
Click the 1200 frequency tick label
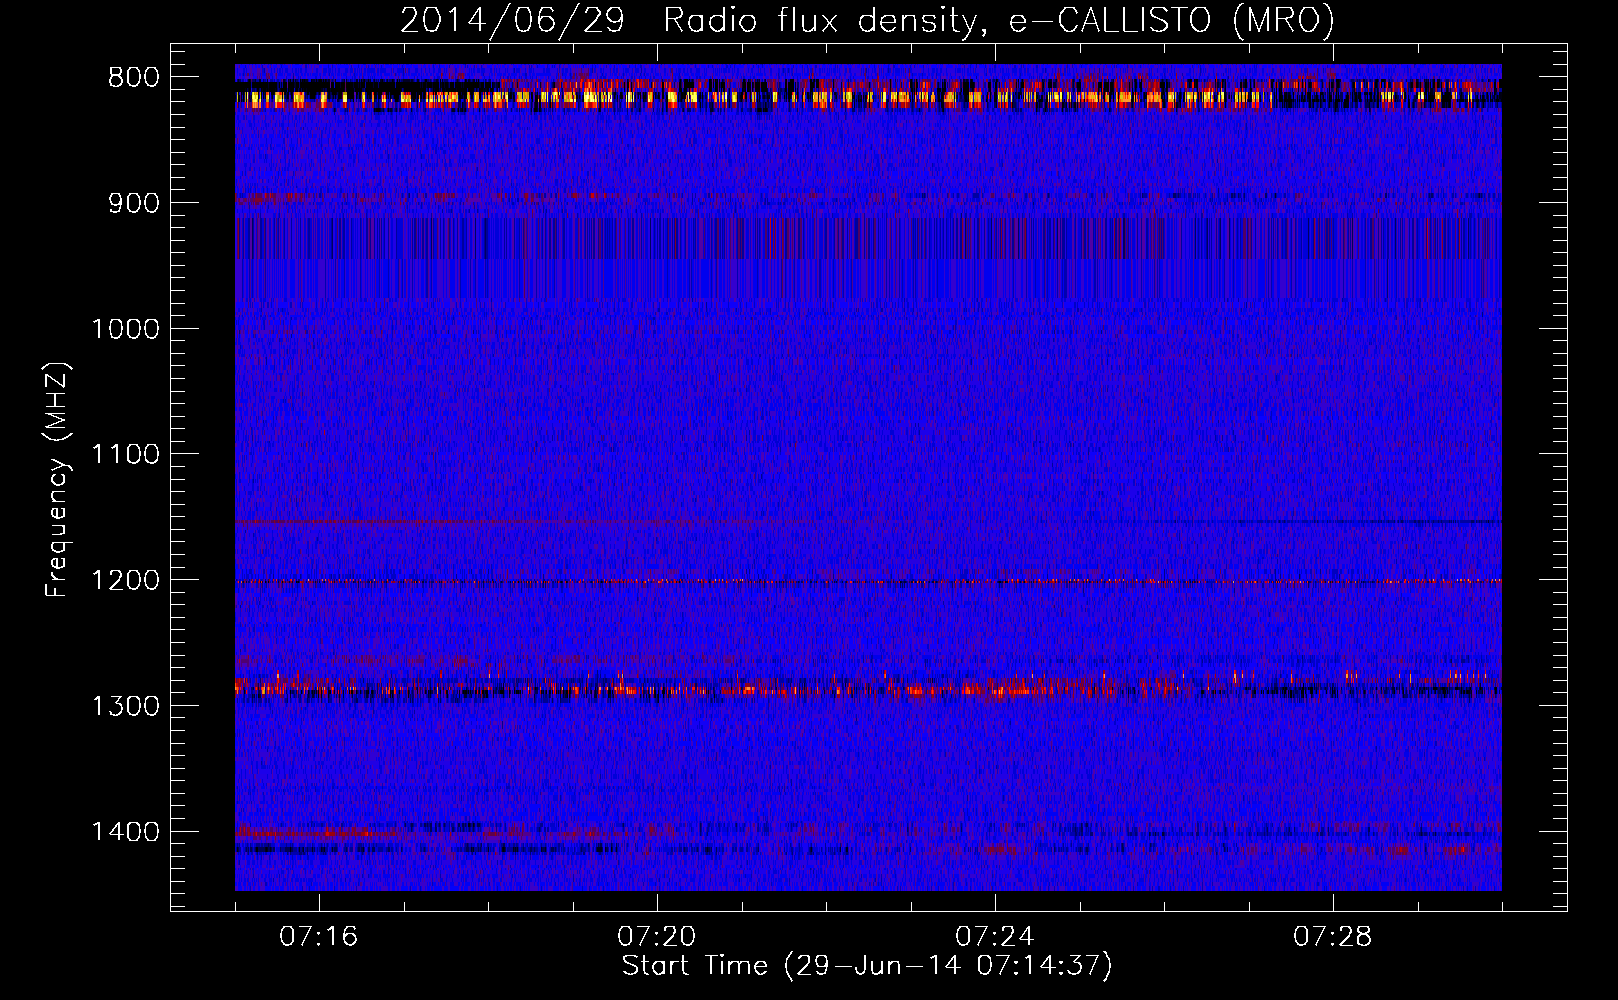[125, 581]
